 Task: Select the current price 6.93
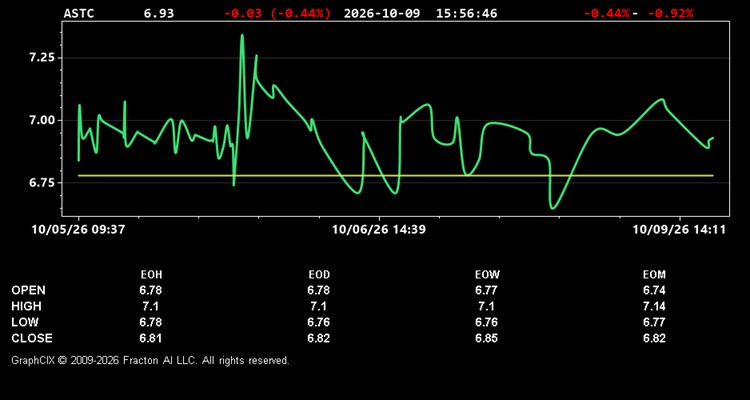pyautogui.click(x=159, y=13)
